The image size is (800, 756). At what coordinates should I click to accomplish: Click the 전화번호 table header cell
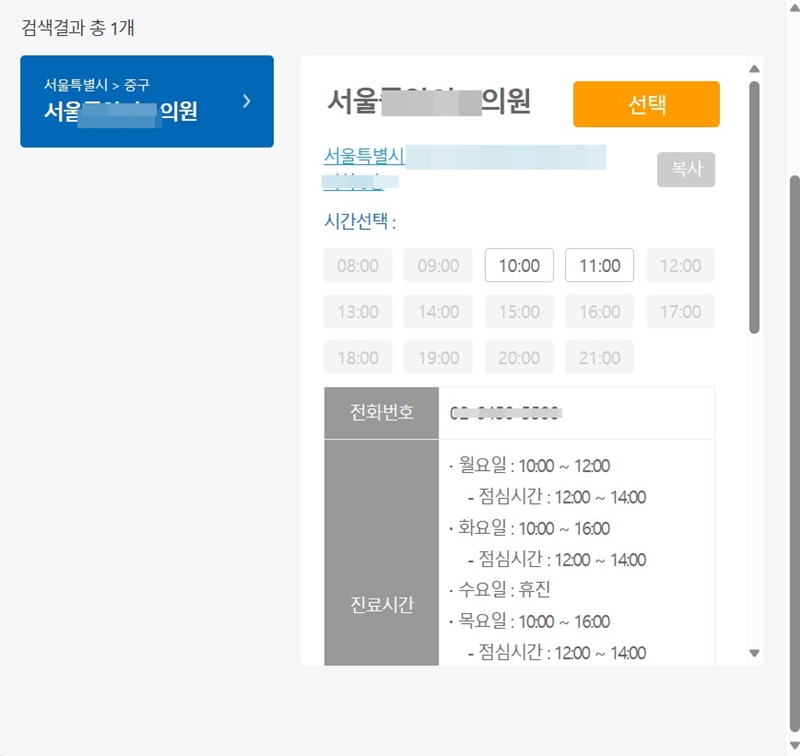(x=382, y=413)
